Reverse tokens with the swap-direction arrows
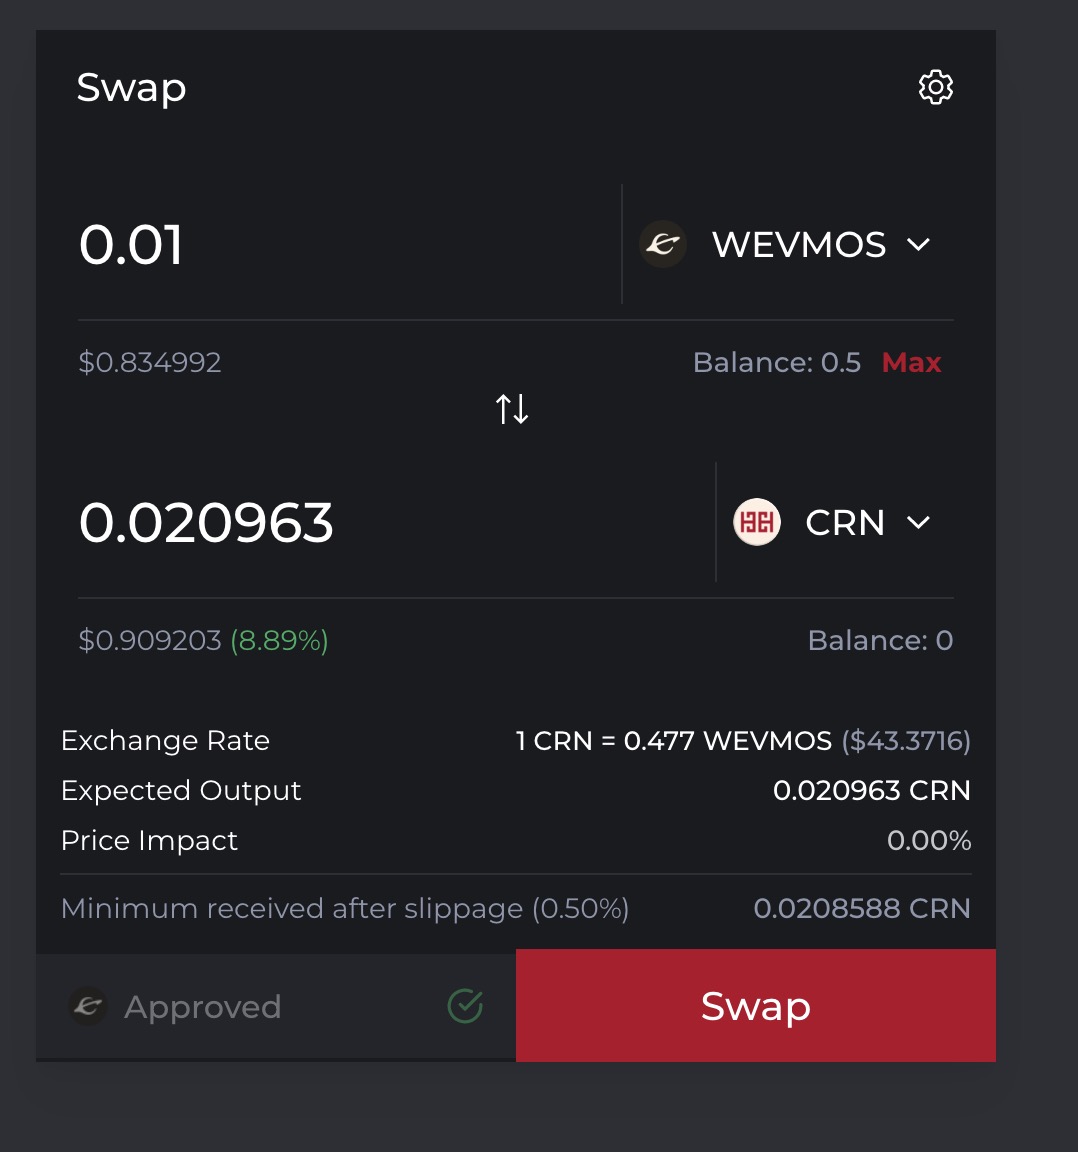 tap(512, 409)
